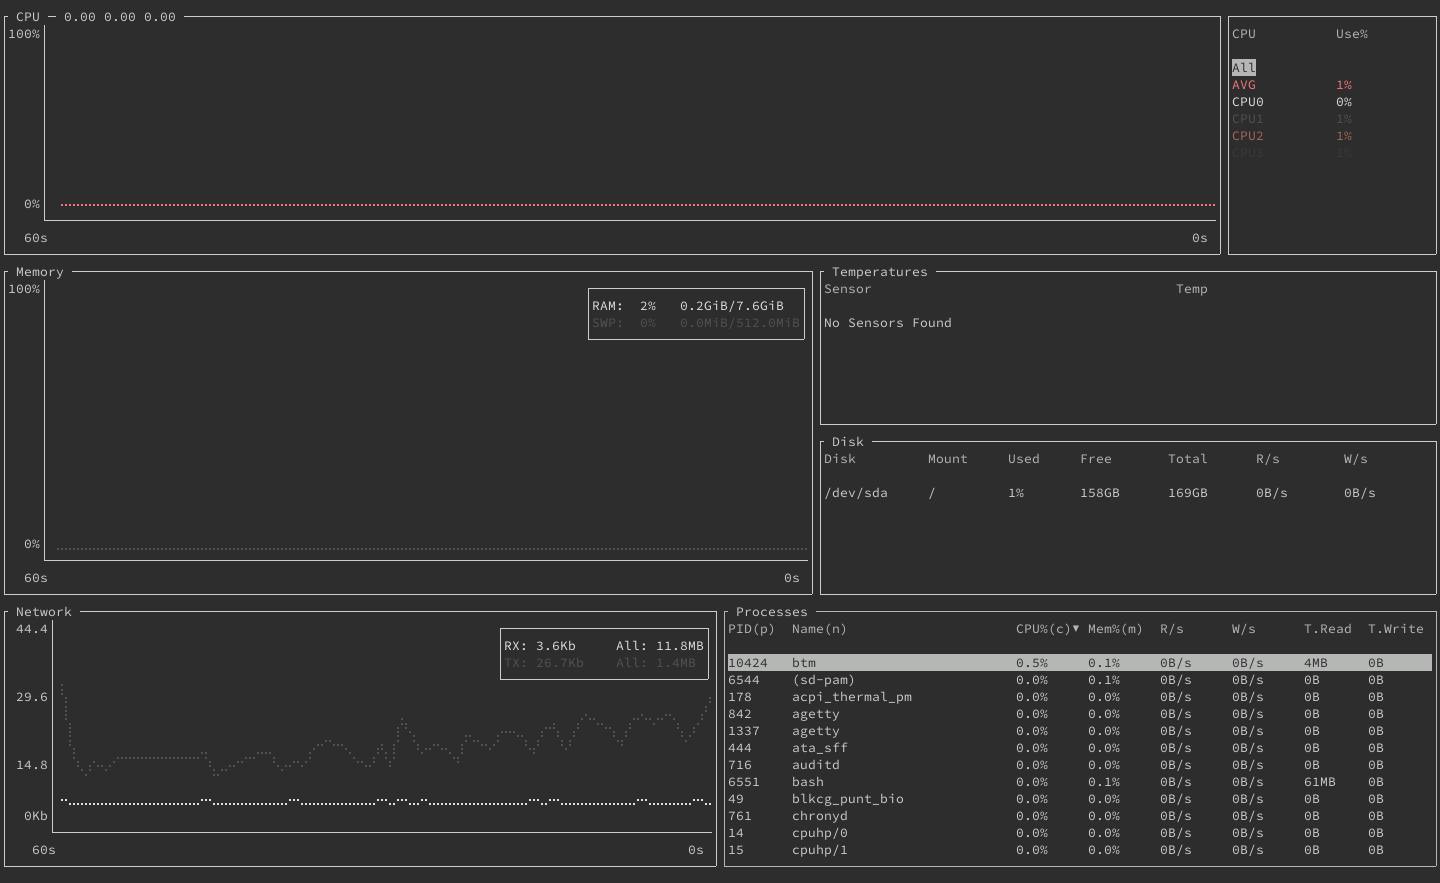This screenshot has width=1440, height=883.
Task: Click the CPU%(c) sort arrow
Action: point(1076,629)
